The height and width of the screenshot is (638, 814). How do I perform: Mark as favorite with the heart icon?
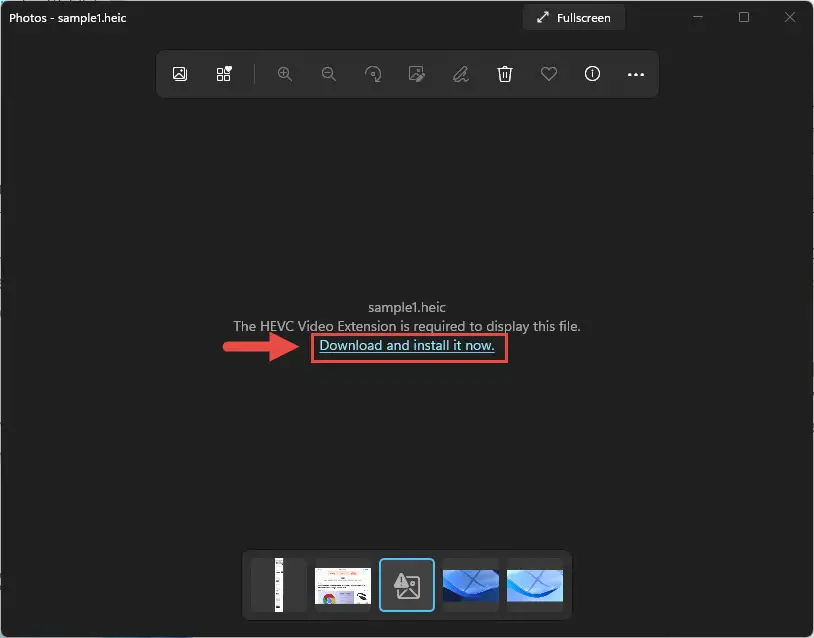pos(549,74)
